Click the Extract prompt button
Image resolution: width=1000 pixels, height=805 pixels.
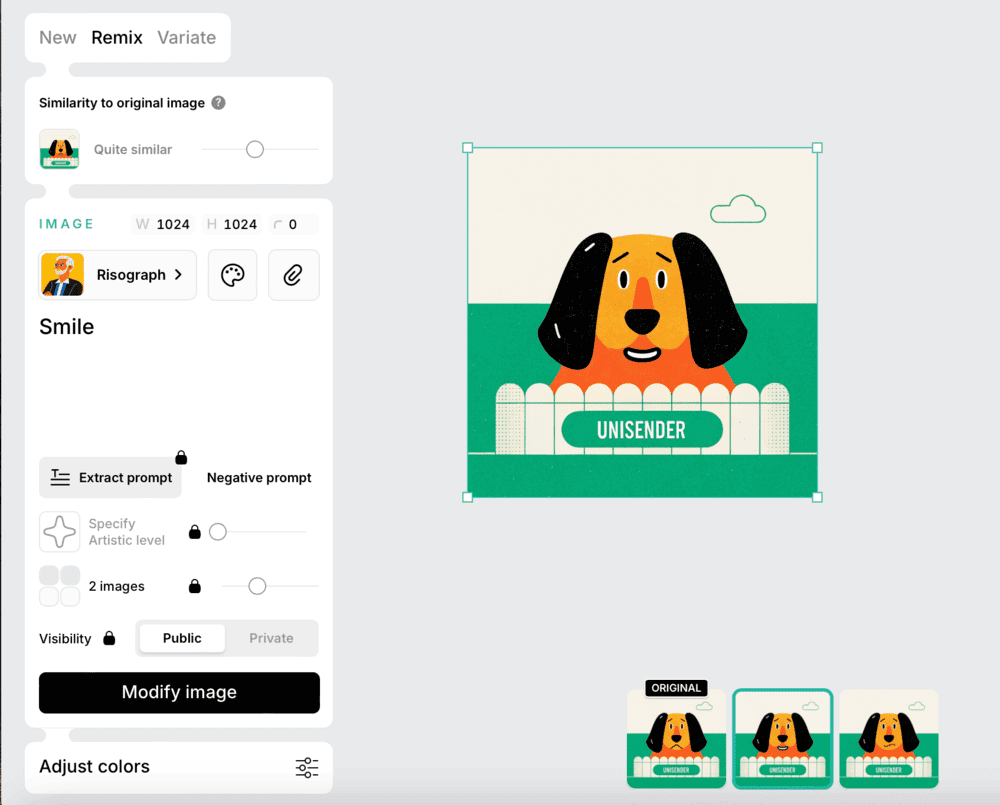(x=110, y=478)
